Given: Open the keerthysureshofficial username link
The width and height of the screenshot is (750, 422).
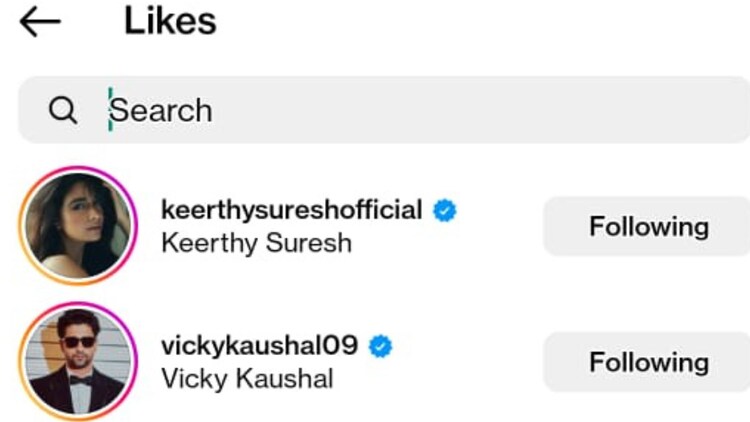Looking at the screenshot, I should coord(291,211).
